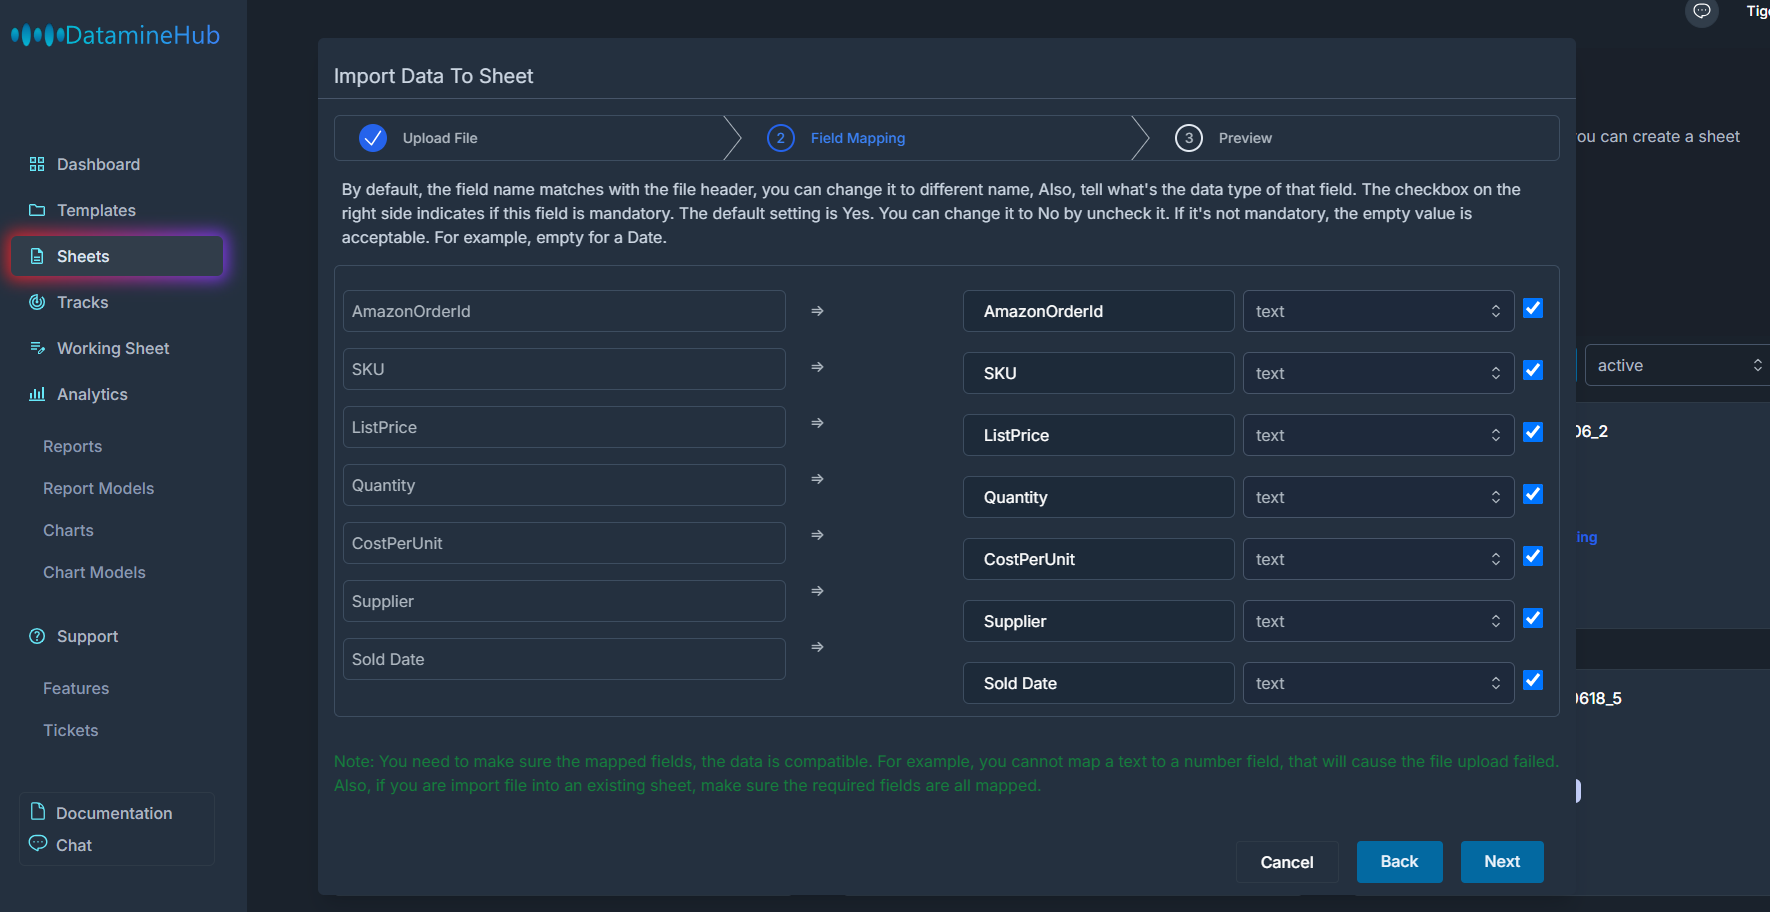Image resolution: width=1770 pixels, height=912 pixels.
Task: Open the chat icon in top header
Action: (1701, 11)
